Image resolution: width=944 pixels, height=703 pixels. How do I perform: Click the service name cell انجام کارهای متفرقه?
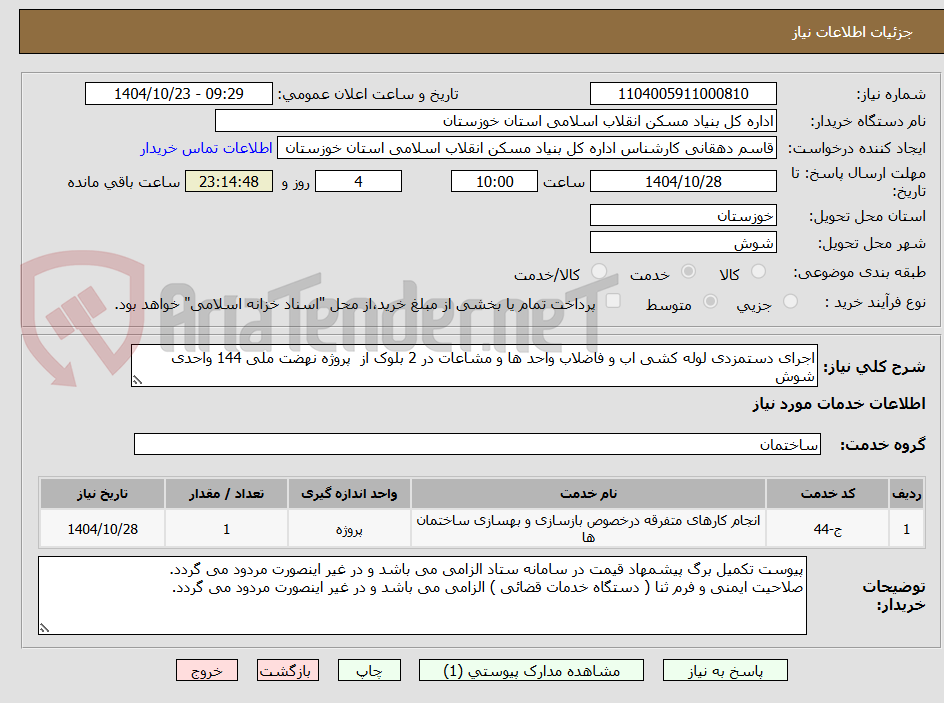pyautogui.click(x=588, y=529)
